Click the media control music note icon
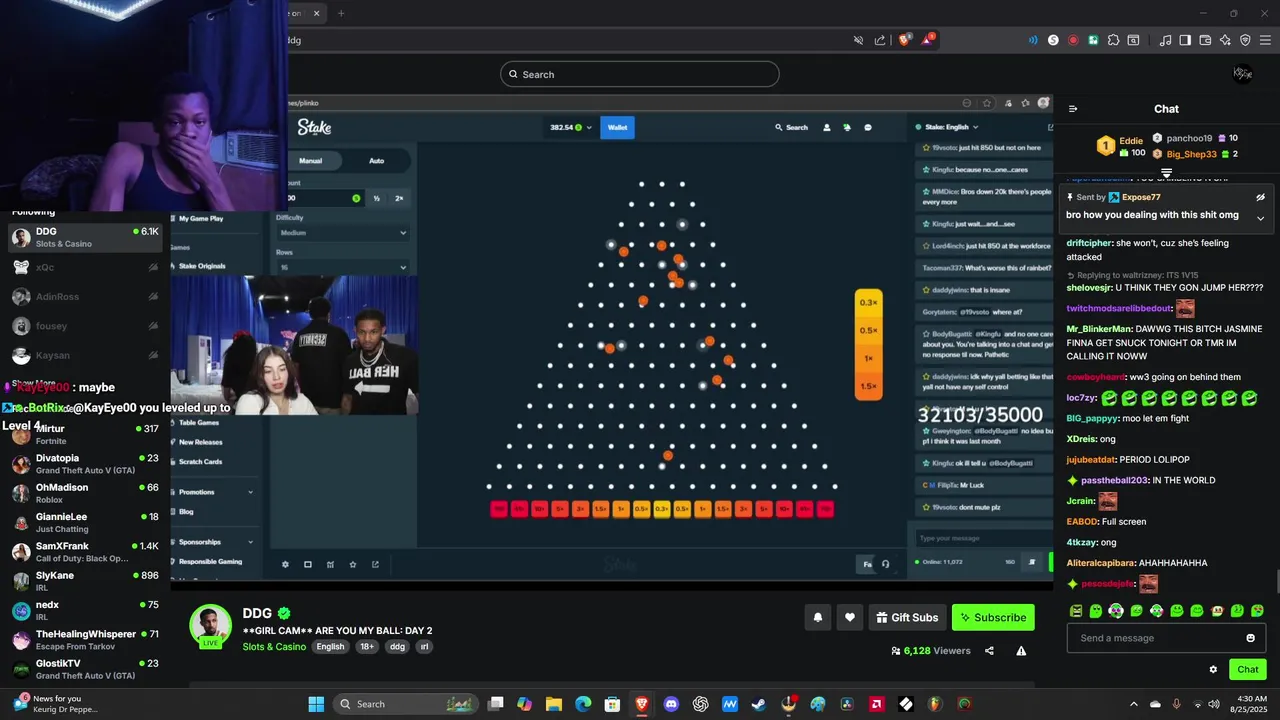1280x720 pixels. pyautogui.click(x=1165, y=40)
